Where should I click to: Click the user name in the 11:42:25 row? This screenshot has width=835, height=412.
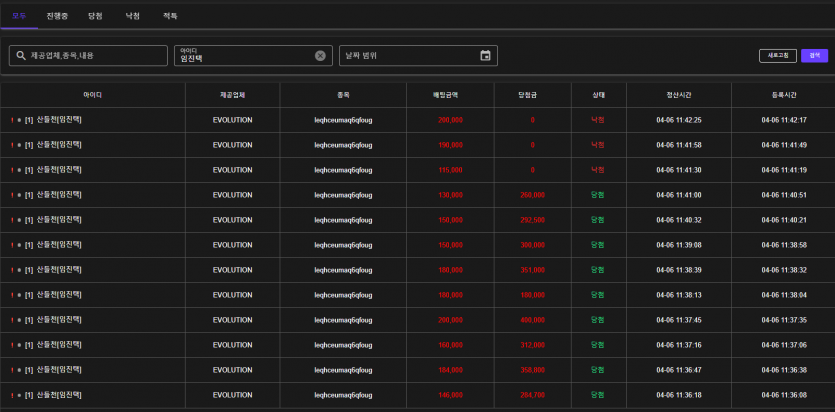click(x=59, y=120)
